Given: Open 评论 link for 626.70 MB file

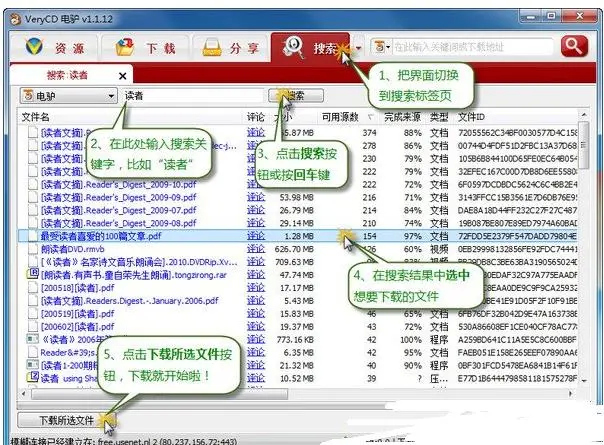Looking at the screenshot, I should 256,249.
